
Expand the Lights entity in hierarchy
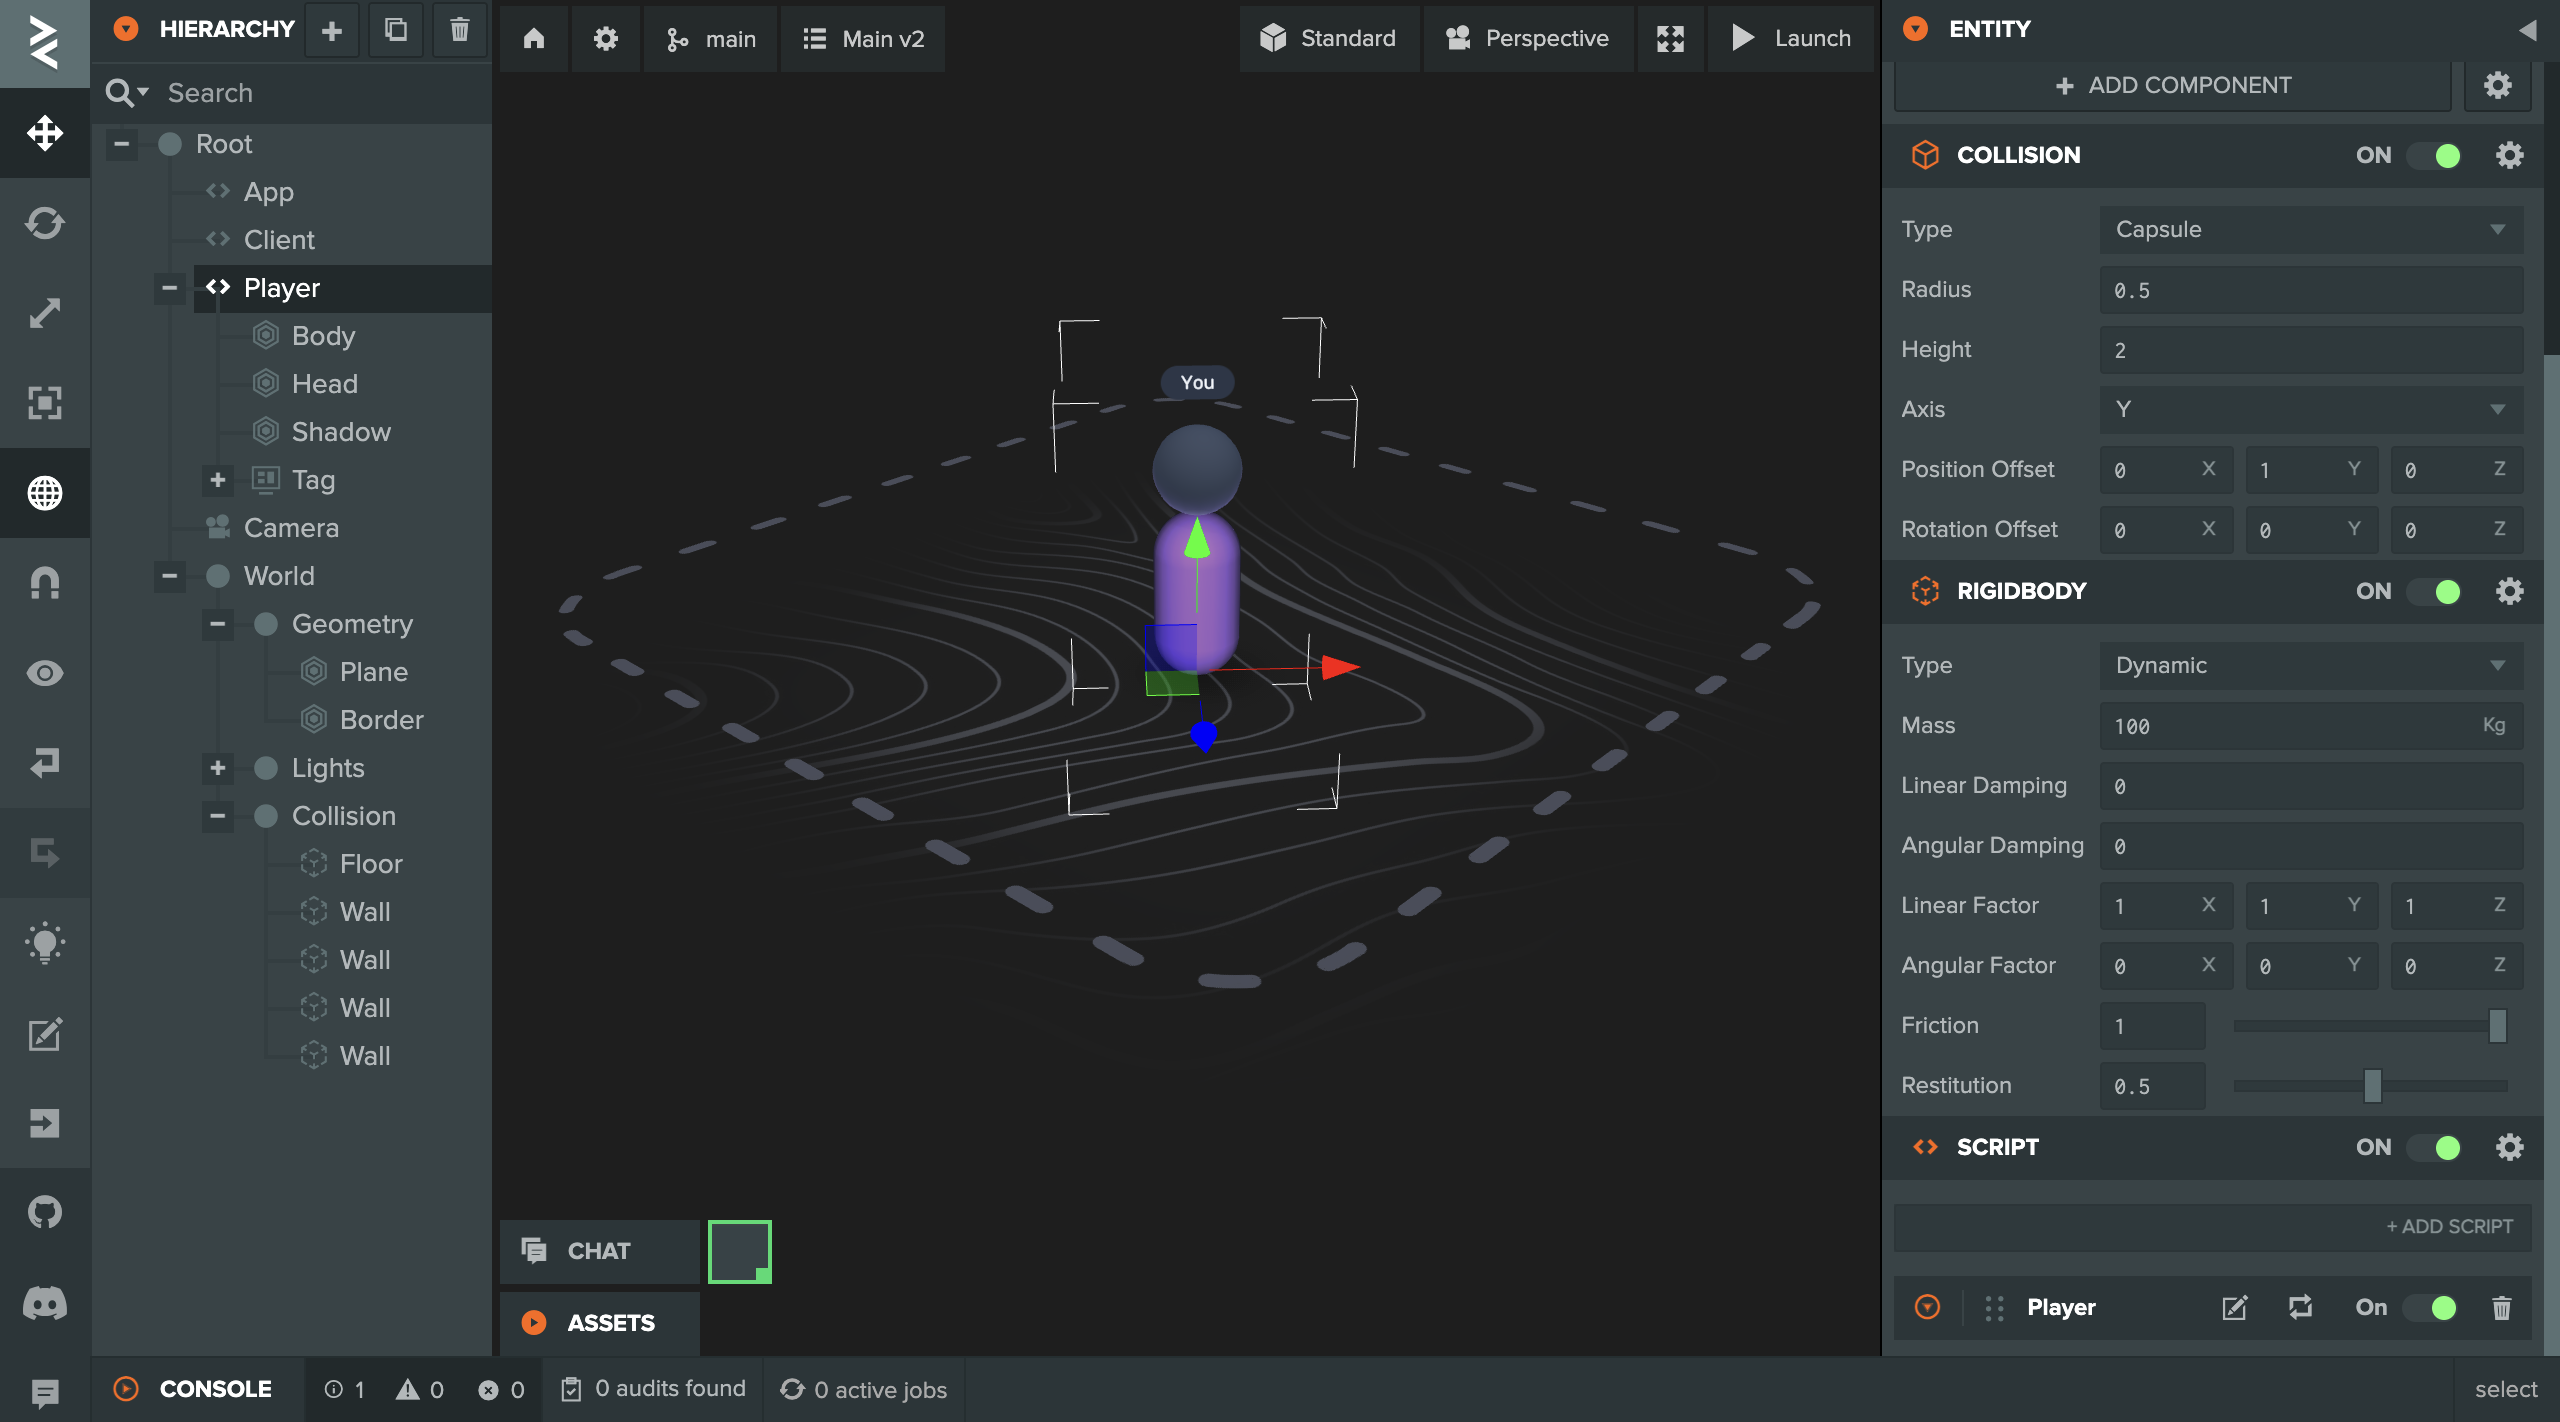(217, 768)
